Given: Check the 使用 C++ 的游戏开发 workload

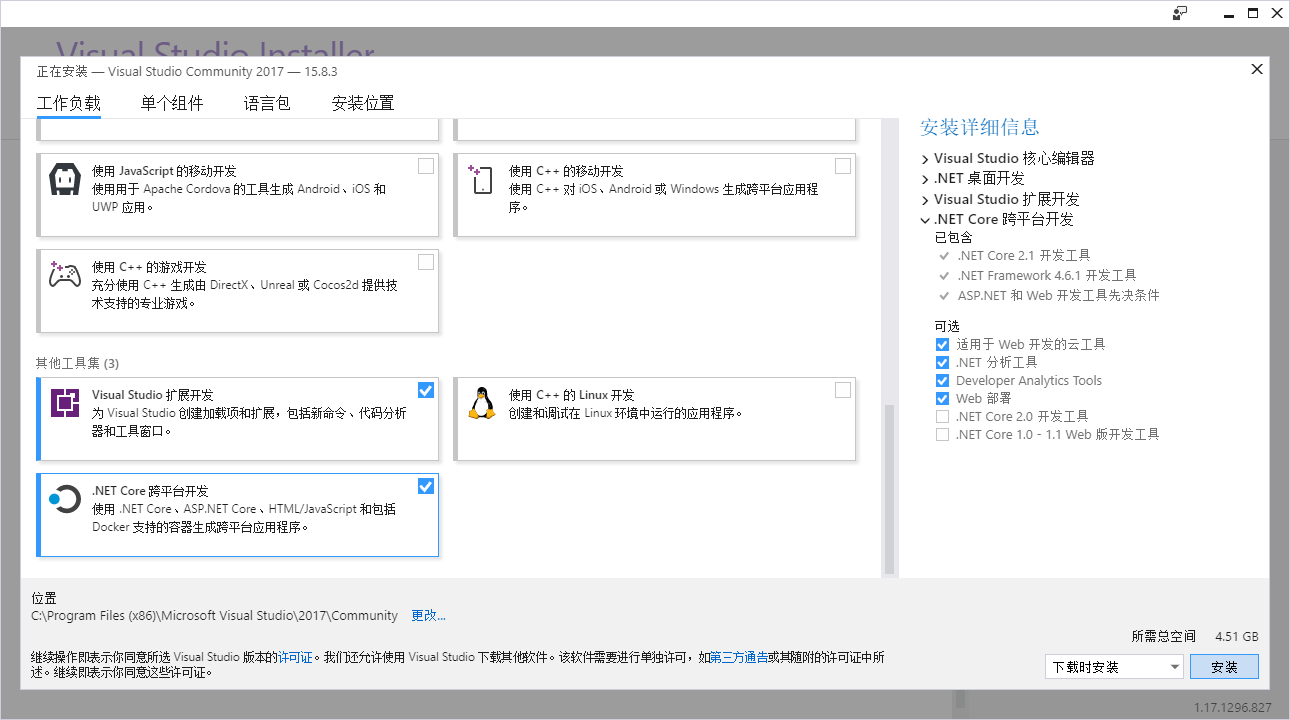Looking at the screenshot, I should click(x=426, y=262).
